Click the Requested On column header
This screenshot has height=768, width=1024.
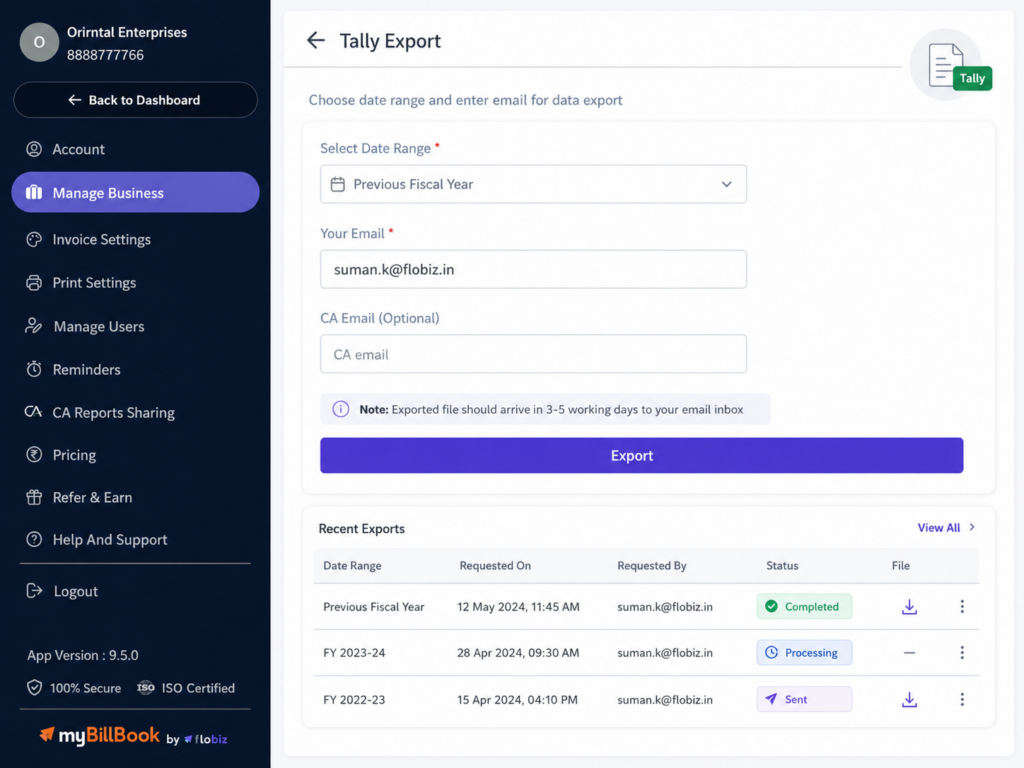(x=495, y=566)
